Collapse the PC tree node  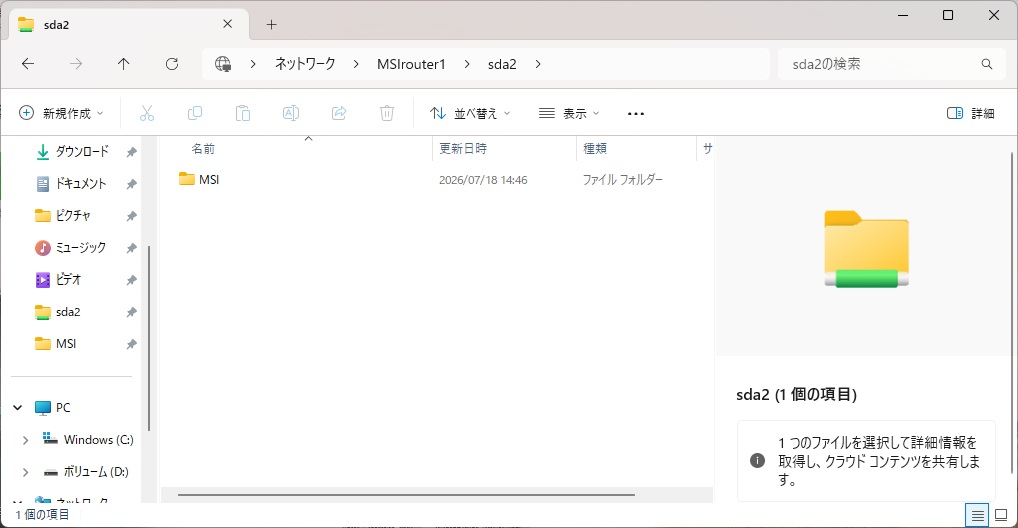[x=18, y=408]
